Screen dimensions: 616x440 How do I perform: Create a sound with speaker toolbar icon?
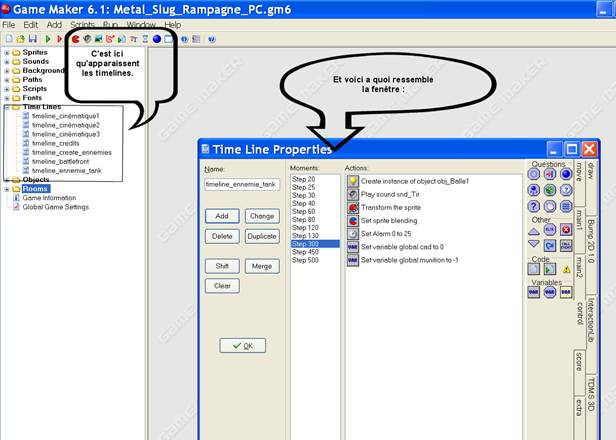tap(87, 39)
